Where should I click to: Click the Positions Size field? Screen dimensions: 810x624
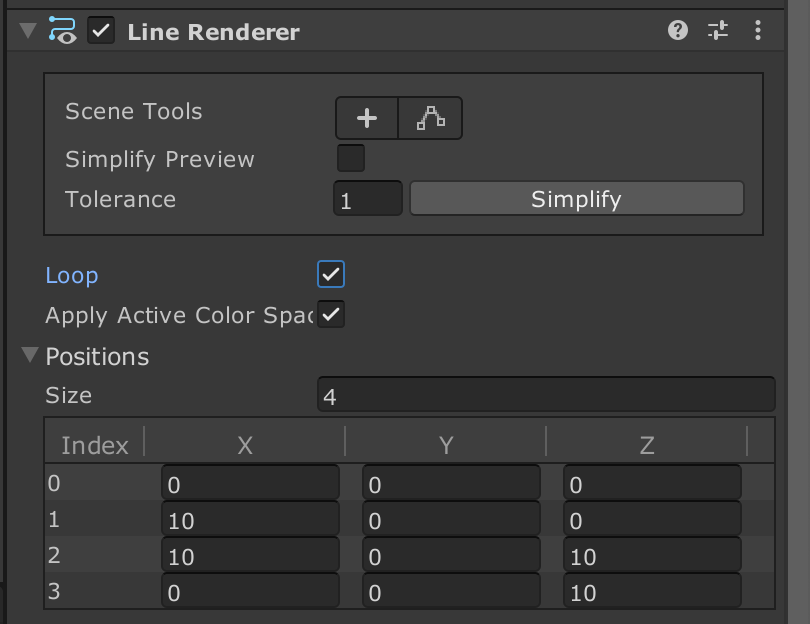(546, 394)
